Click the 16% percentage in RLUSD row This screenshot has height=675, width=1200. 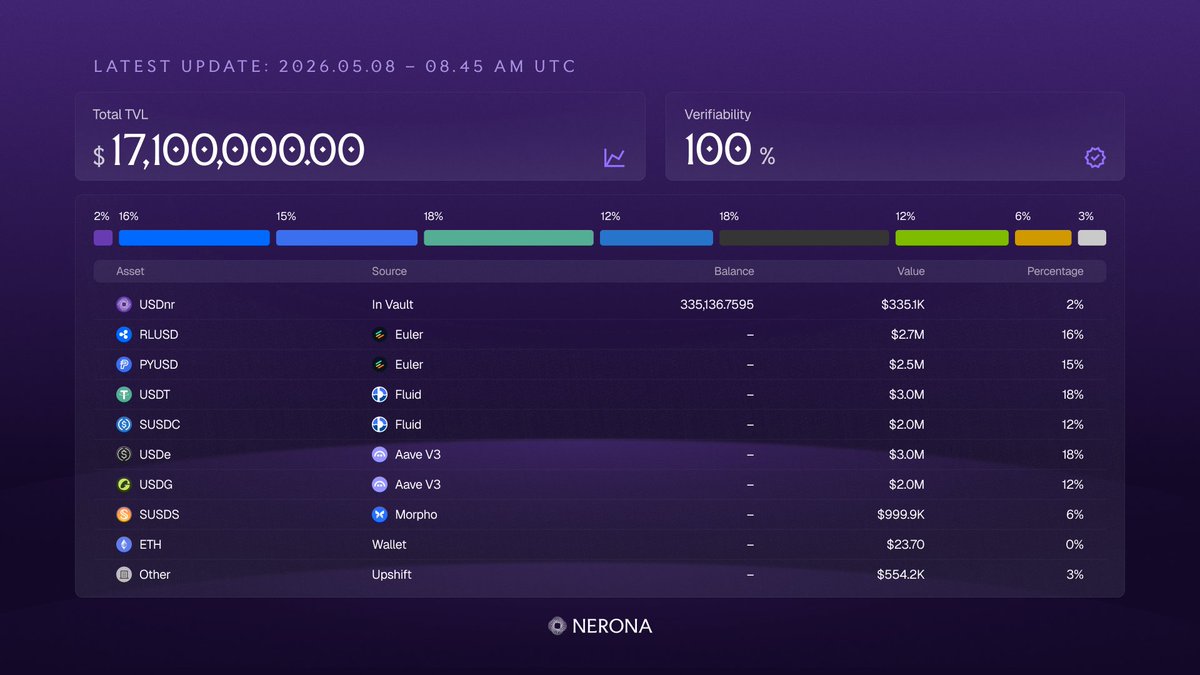[1073, 334]
